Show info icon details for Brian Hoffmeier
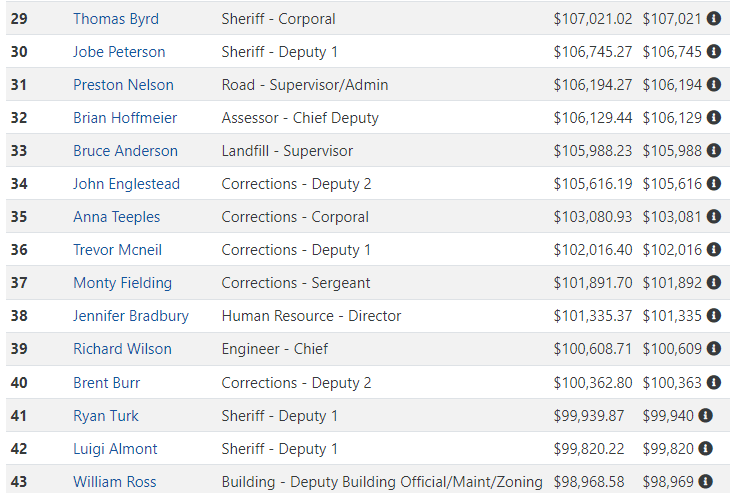730x493 pixels. tap(714, 117)
